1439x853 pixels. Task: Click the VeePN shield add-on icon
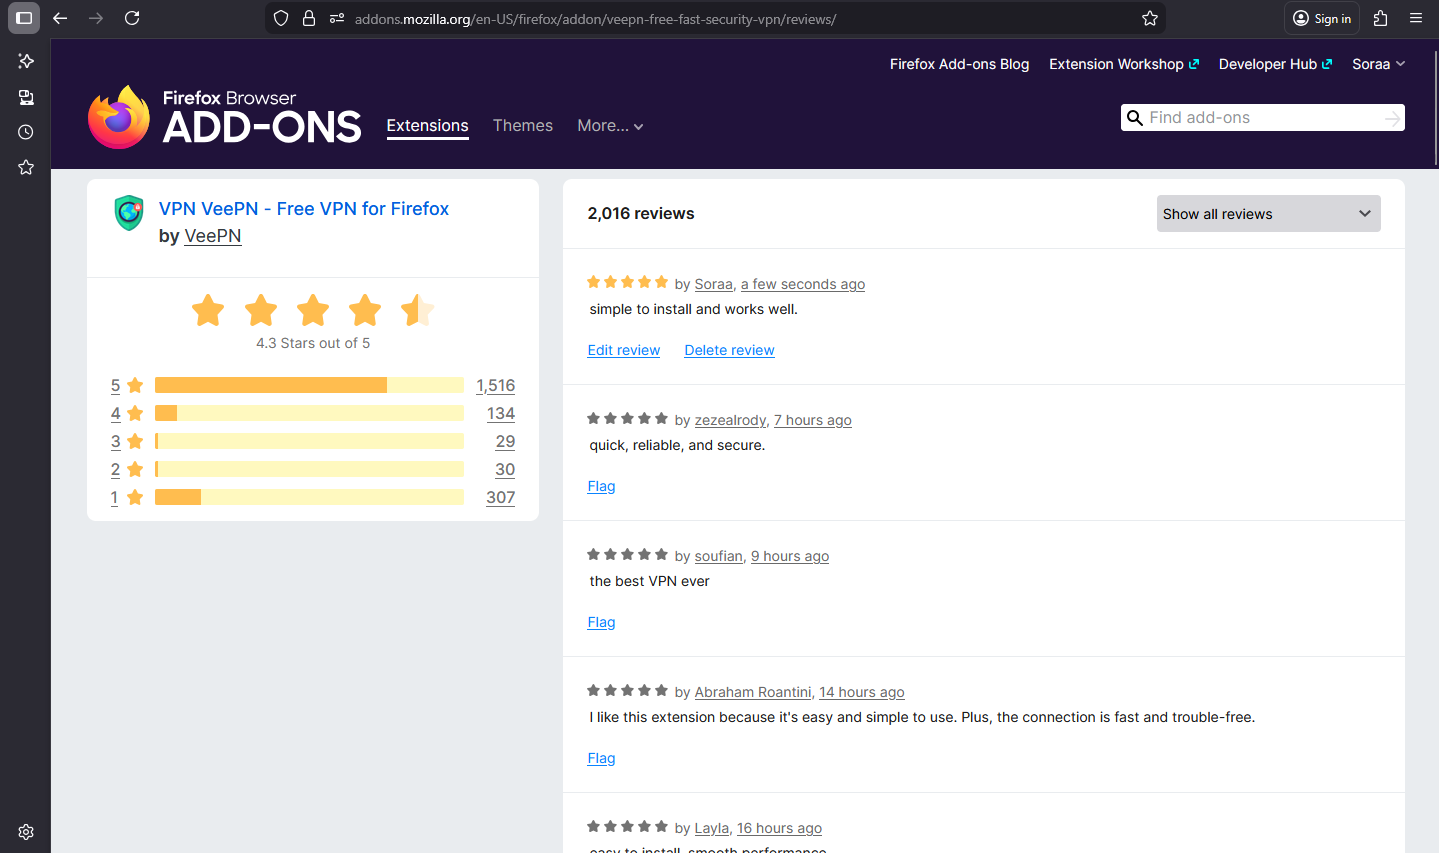pos(129,212)
